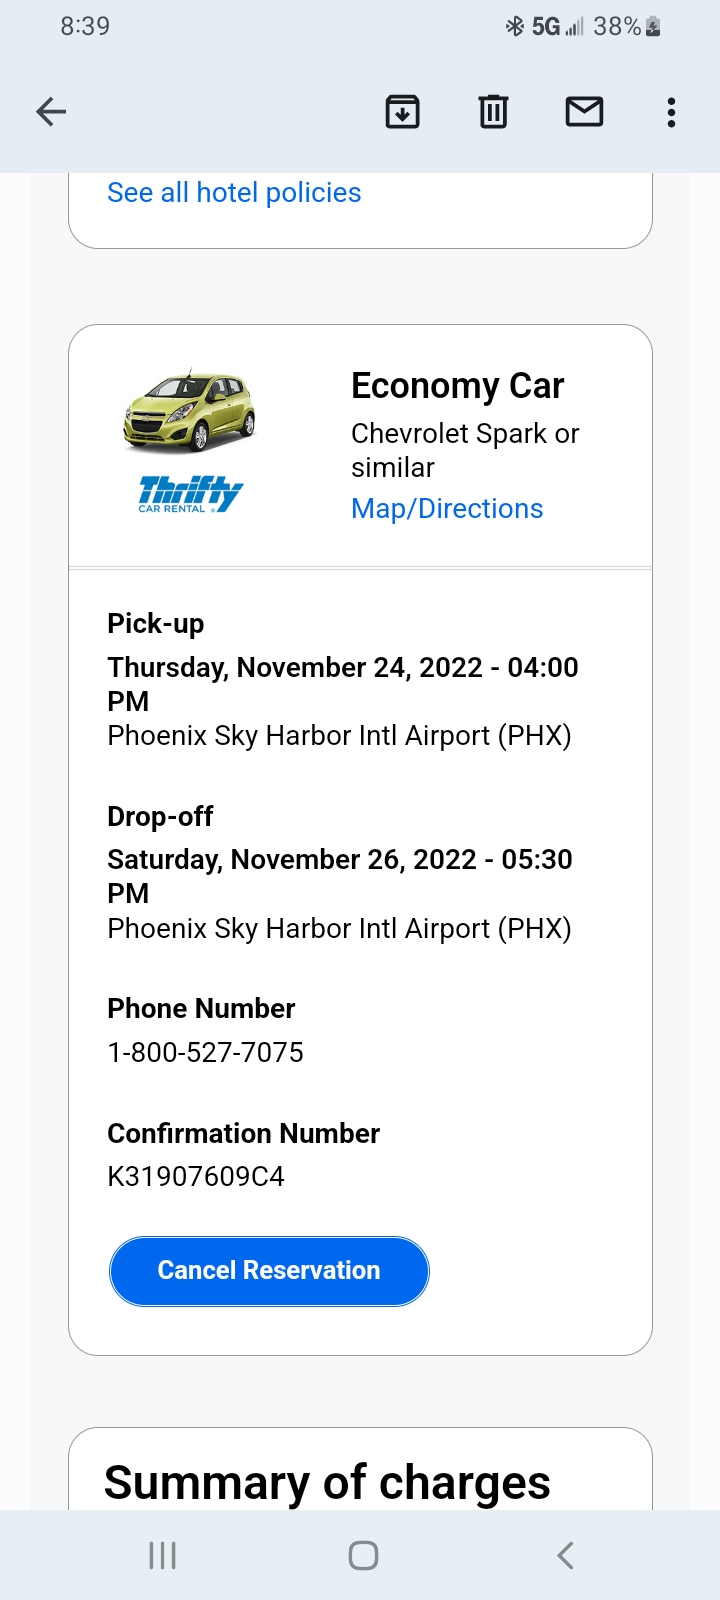
Task: Tap the back arrow icon
Action: click(x=51, y=112)
